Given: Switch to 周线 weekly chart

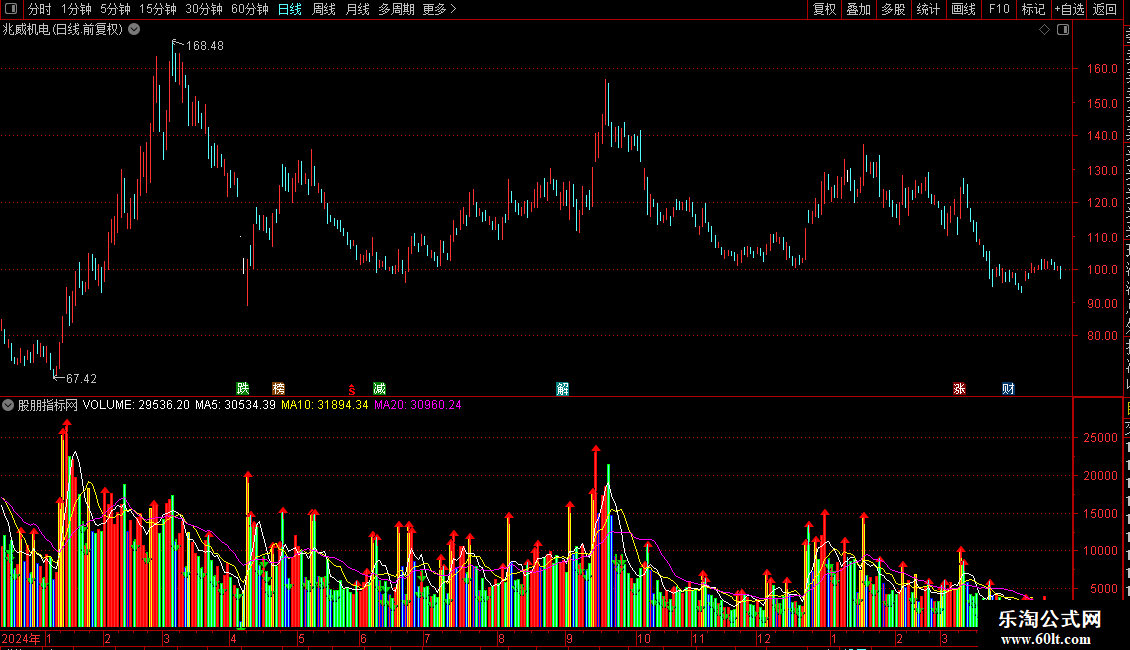Looking at the screenshot, I should [324, 9].
